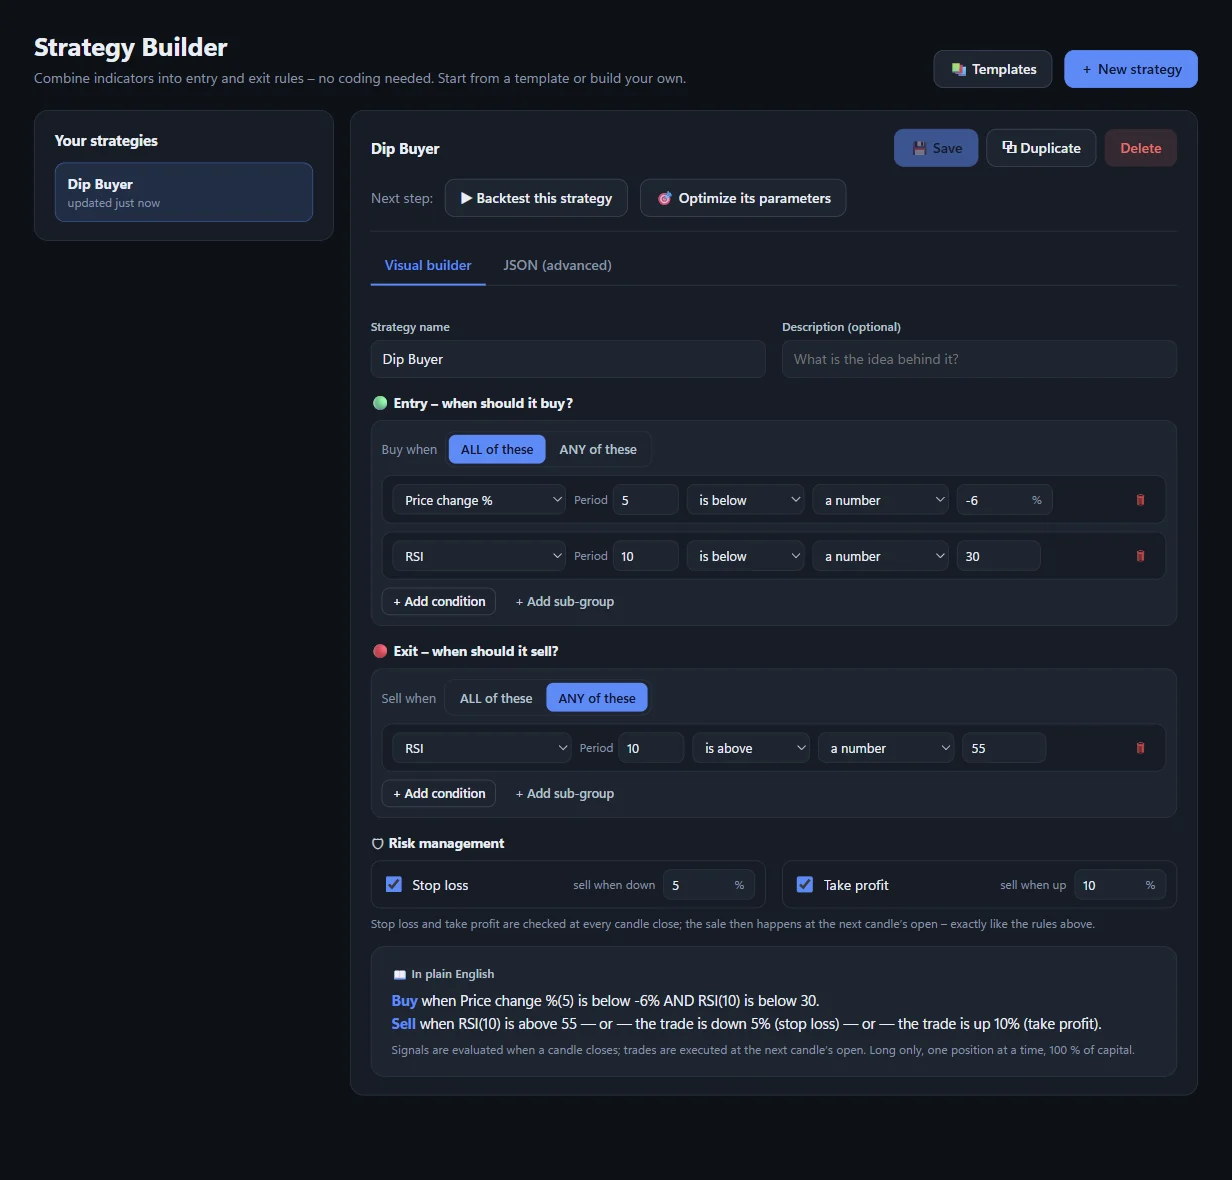Uncheck the Take profit checkbox
This screenshot has width=1232, height=1180.
[805, 884]
